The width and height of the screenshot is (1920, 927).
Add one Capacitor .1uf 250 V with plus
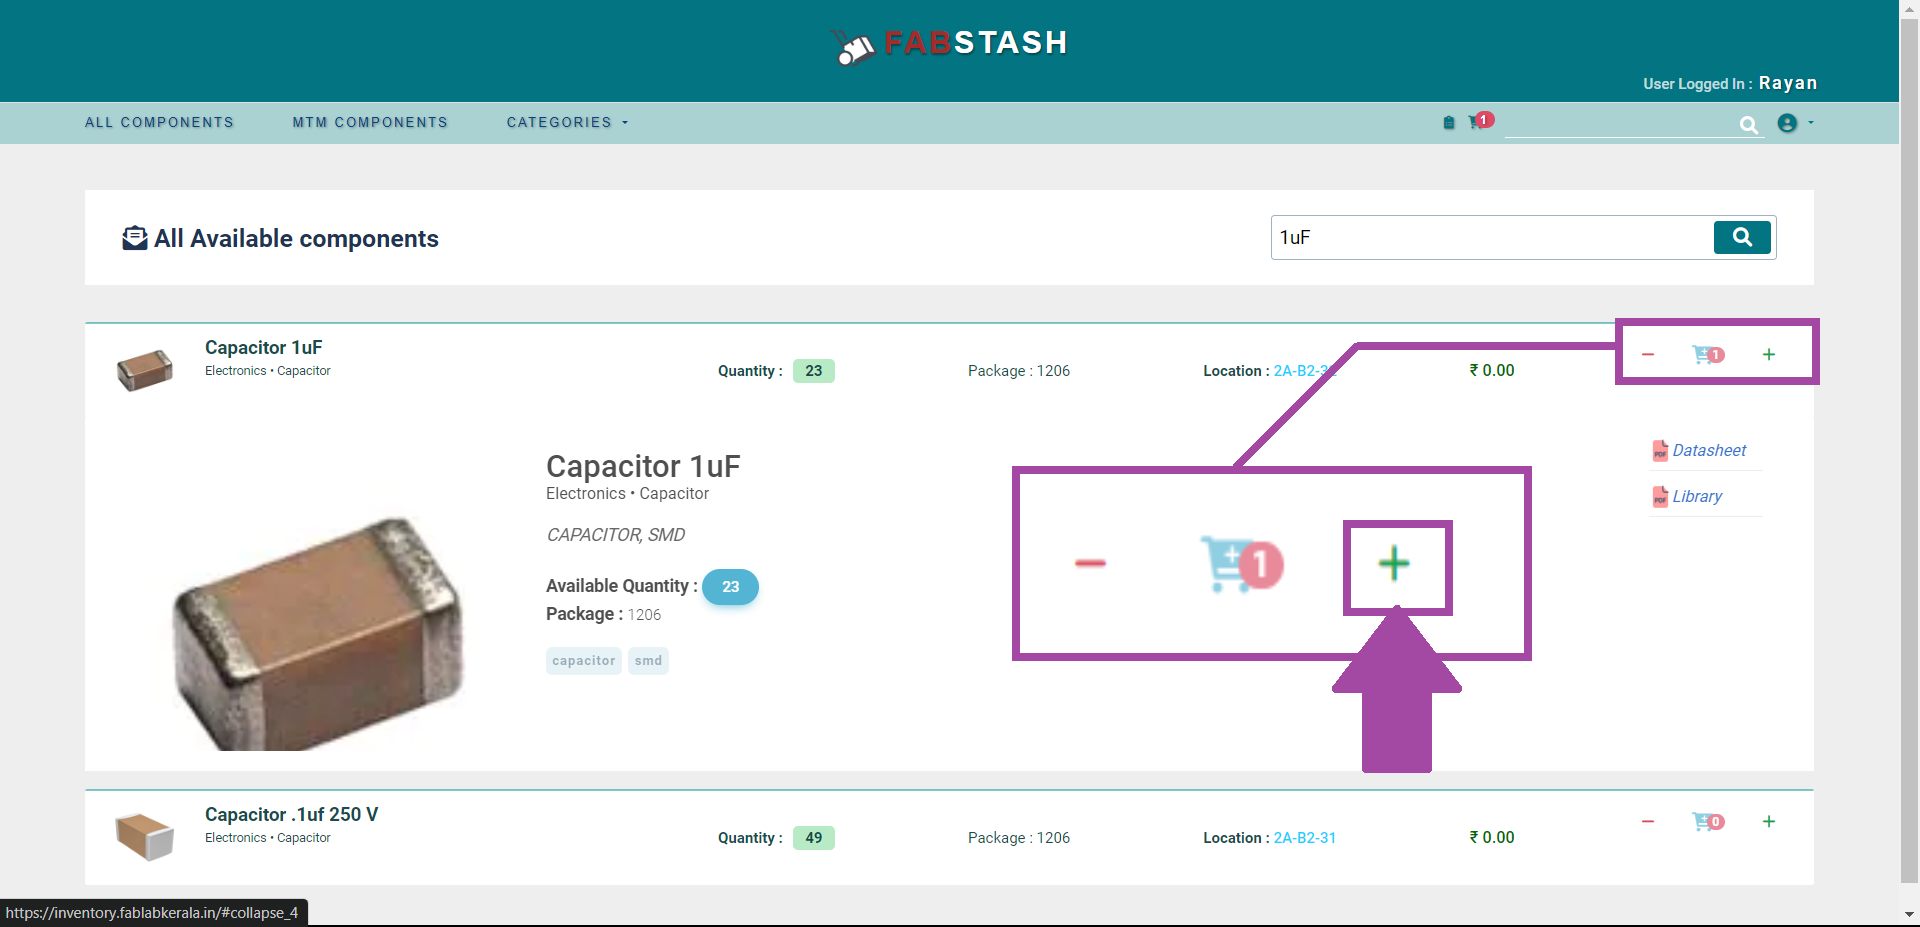point(1768,822)
